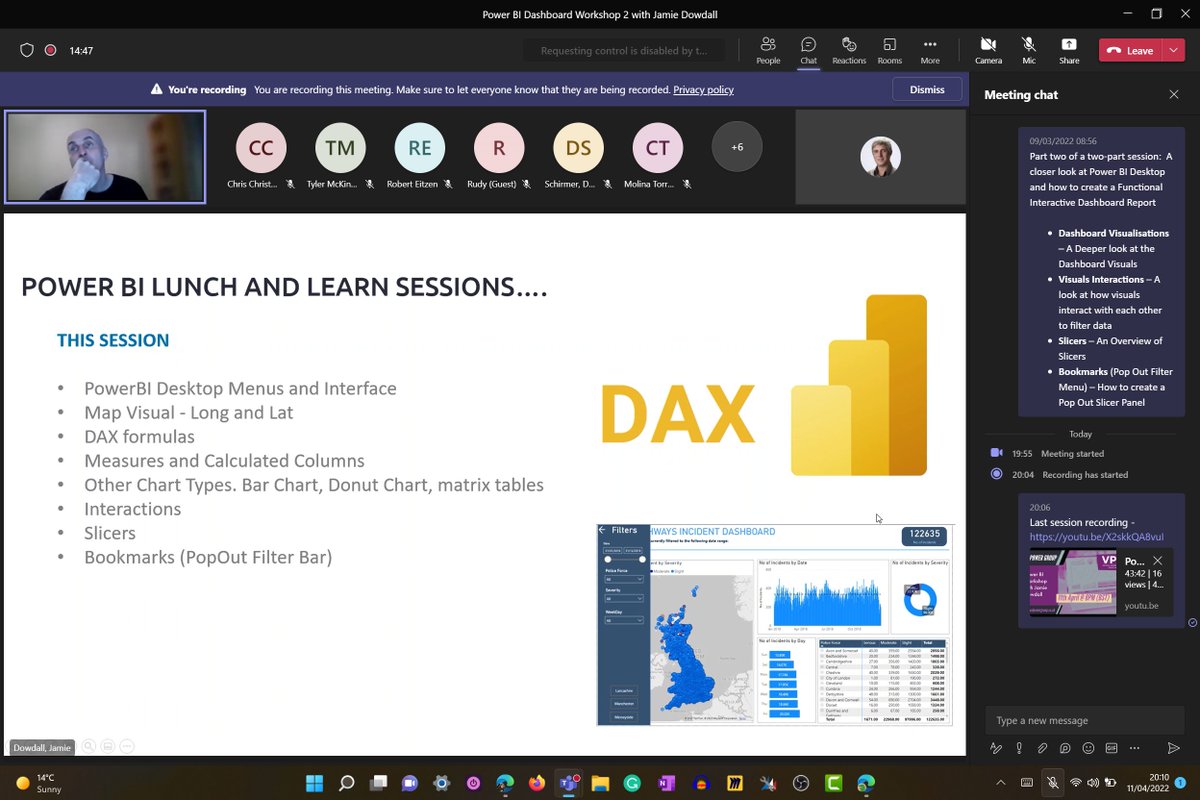The width and height of the screenshot is (1200, 800).
Task: Open the Loop components icon
Action: coord(1065,748)
